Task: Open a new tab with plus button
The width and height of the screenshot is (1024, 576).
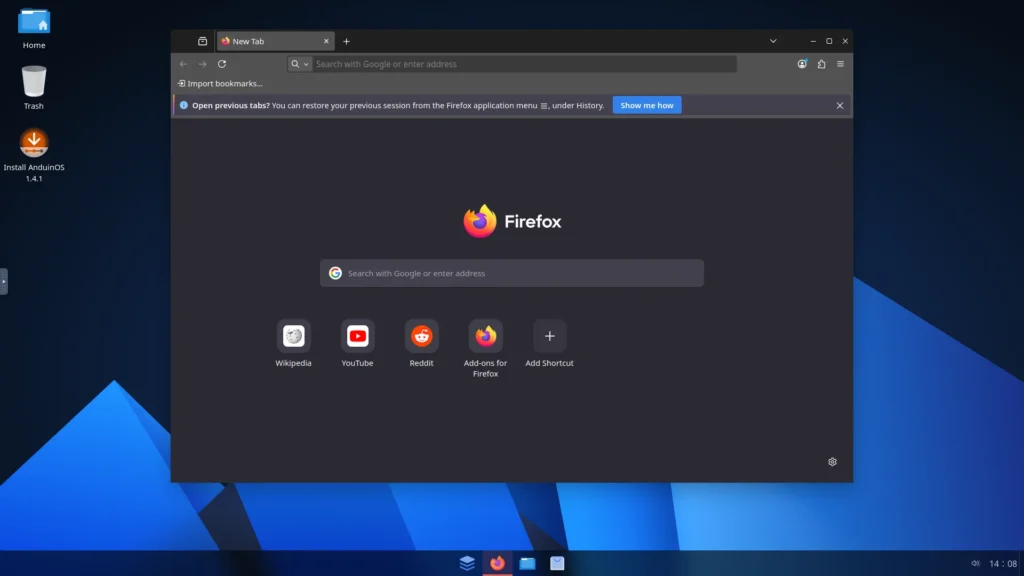Action: pyautogui.click(x=347, y=41)
